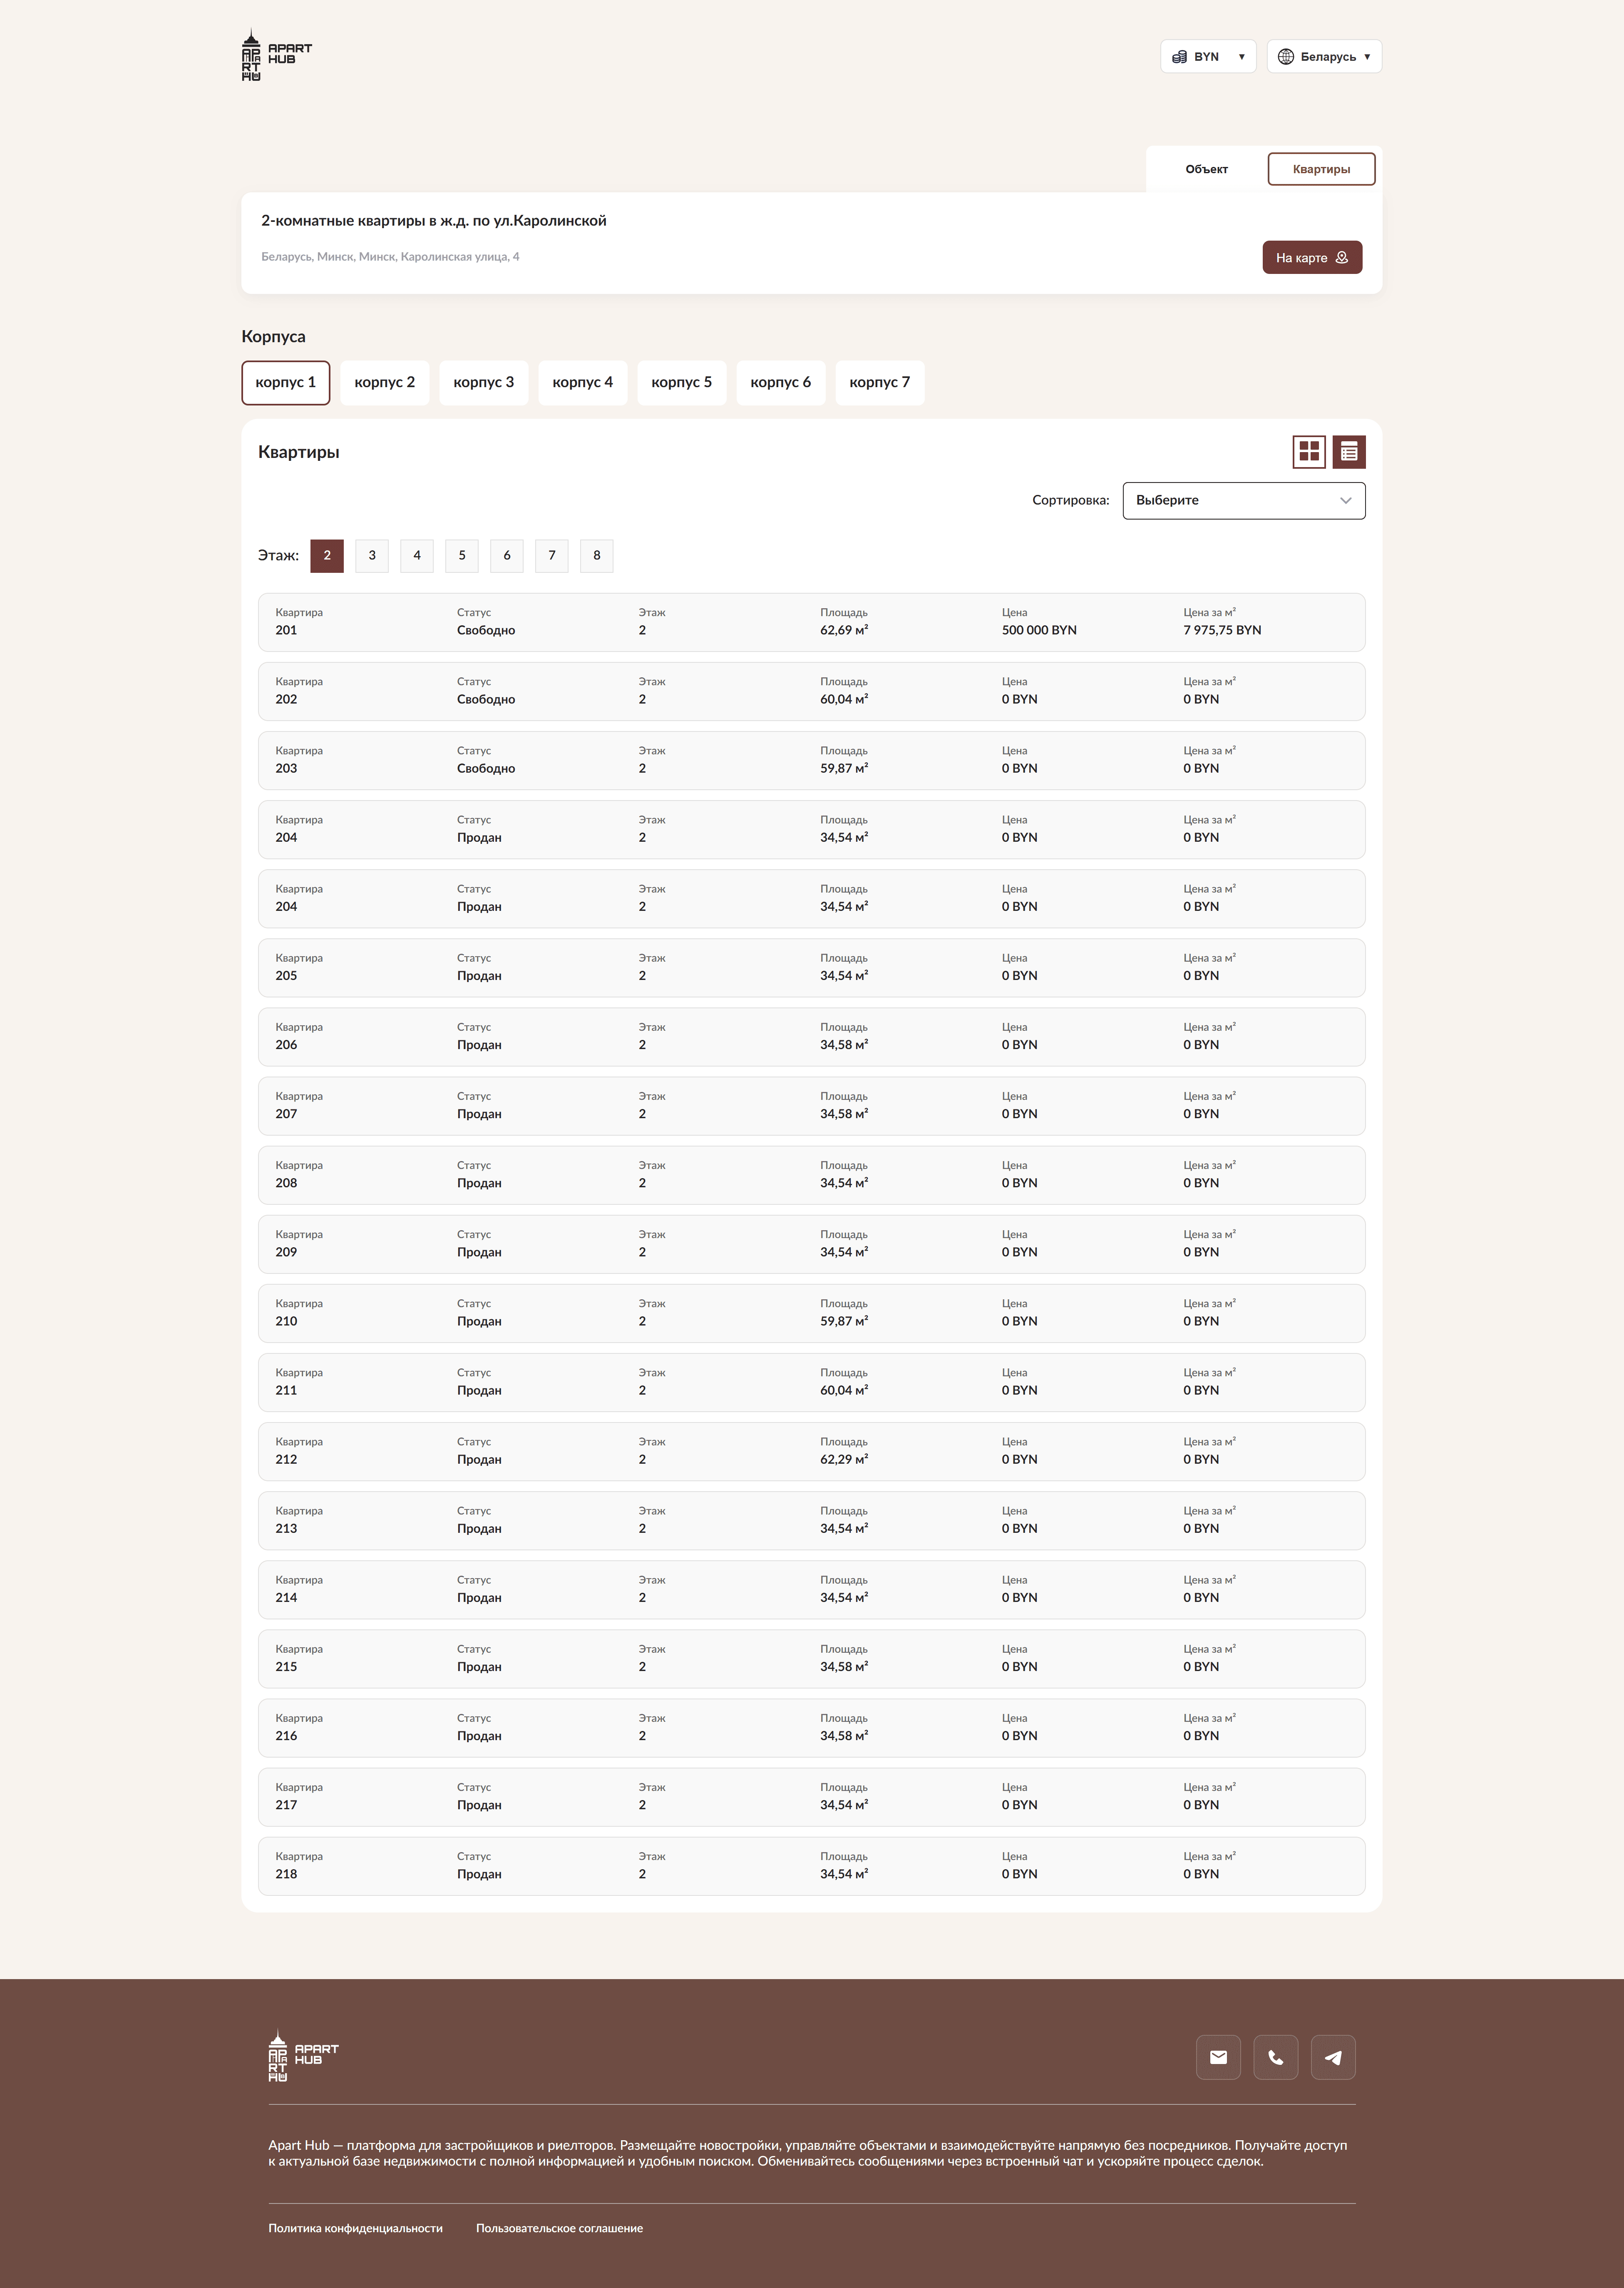Select floor 5 filter
This screenshot has width=1624, height=2288.
[x=462, y=556]
